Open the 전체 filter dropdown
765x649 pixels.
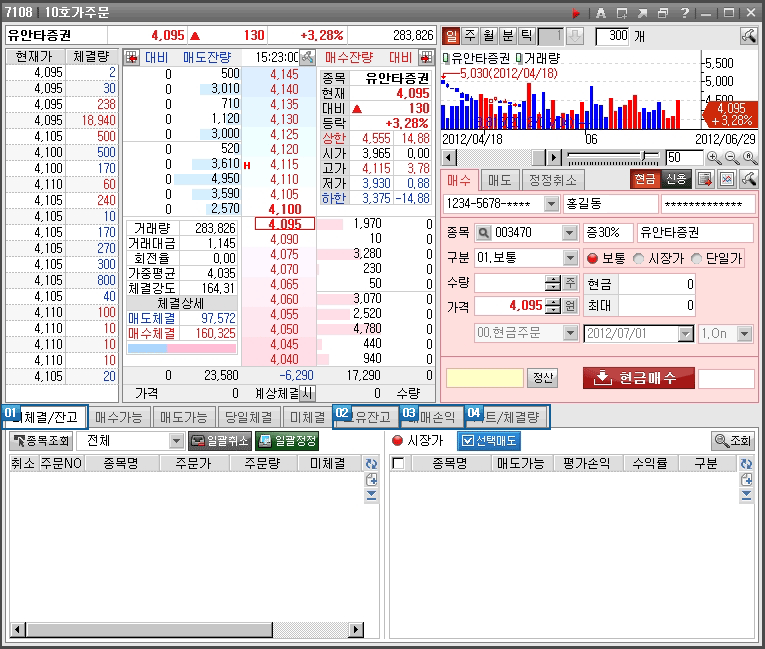click(176, 441)
